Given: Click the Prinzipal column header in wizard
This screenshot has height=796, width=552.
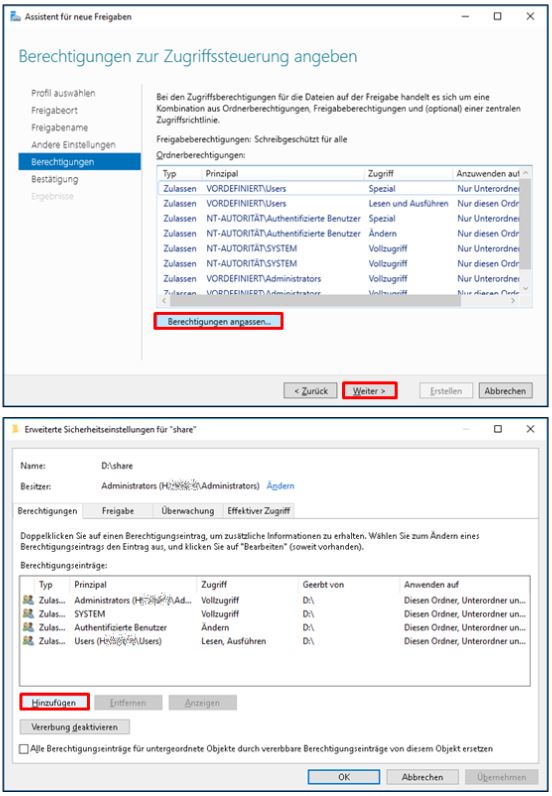Looking at the screenshot, I should [x=283, y=174].
